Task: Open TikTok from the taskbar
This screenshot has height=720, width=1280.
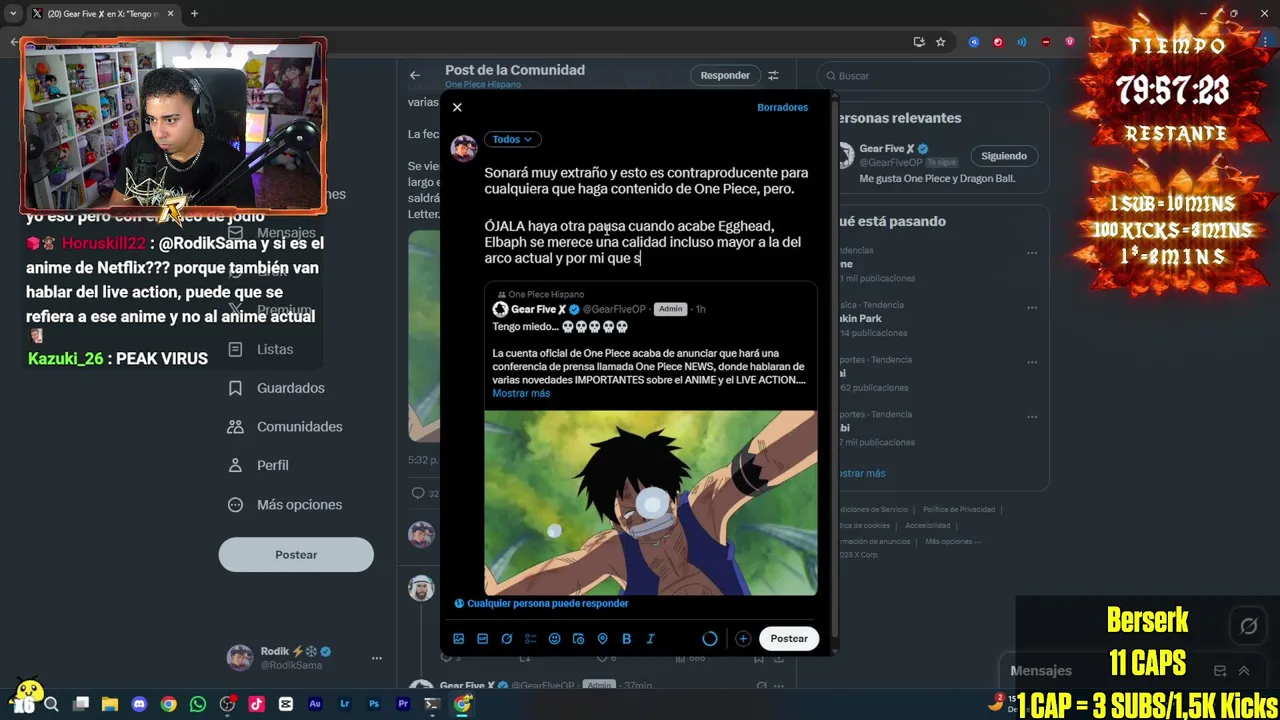Action: (256, 704)
